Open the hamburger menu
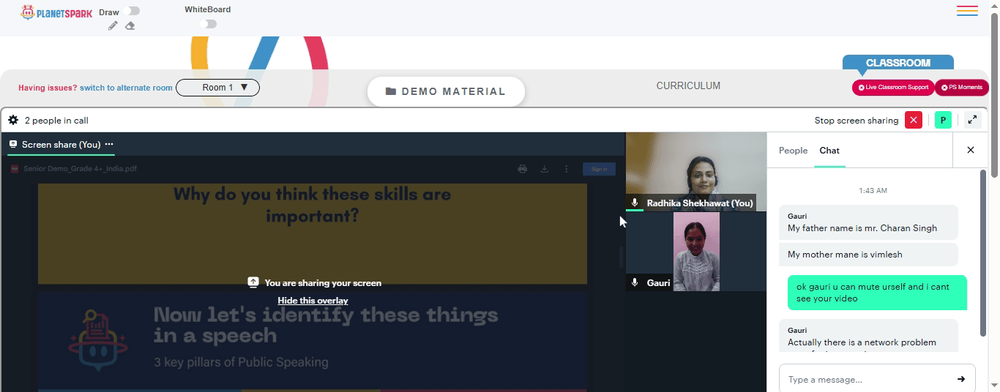1000x392 pixels. pos(967,11)
